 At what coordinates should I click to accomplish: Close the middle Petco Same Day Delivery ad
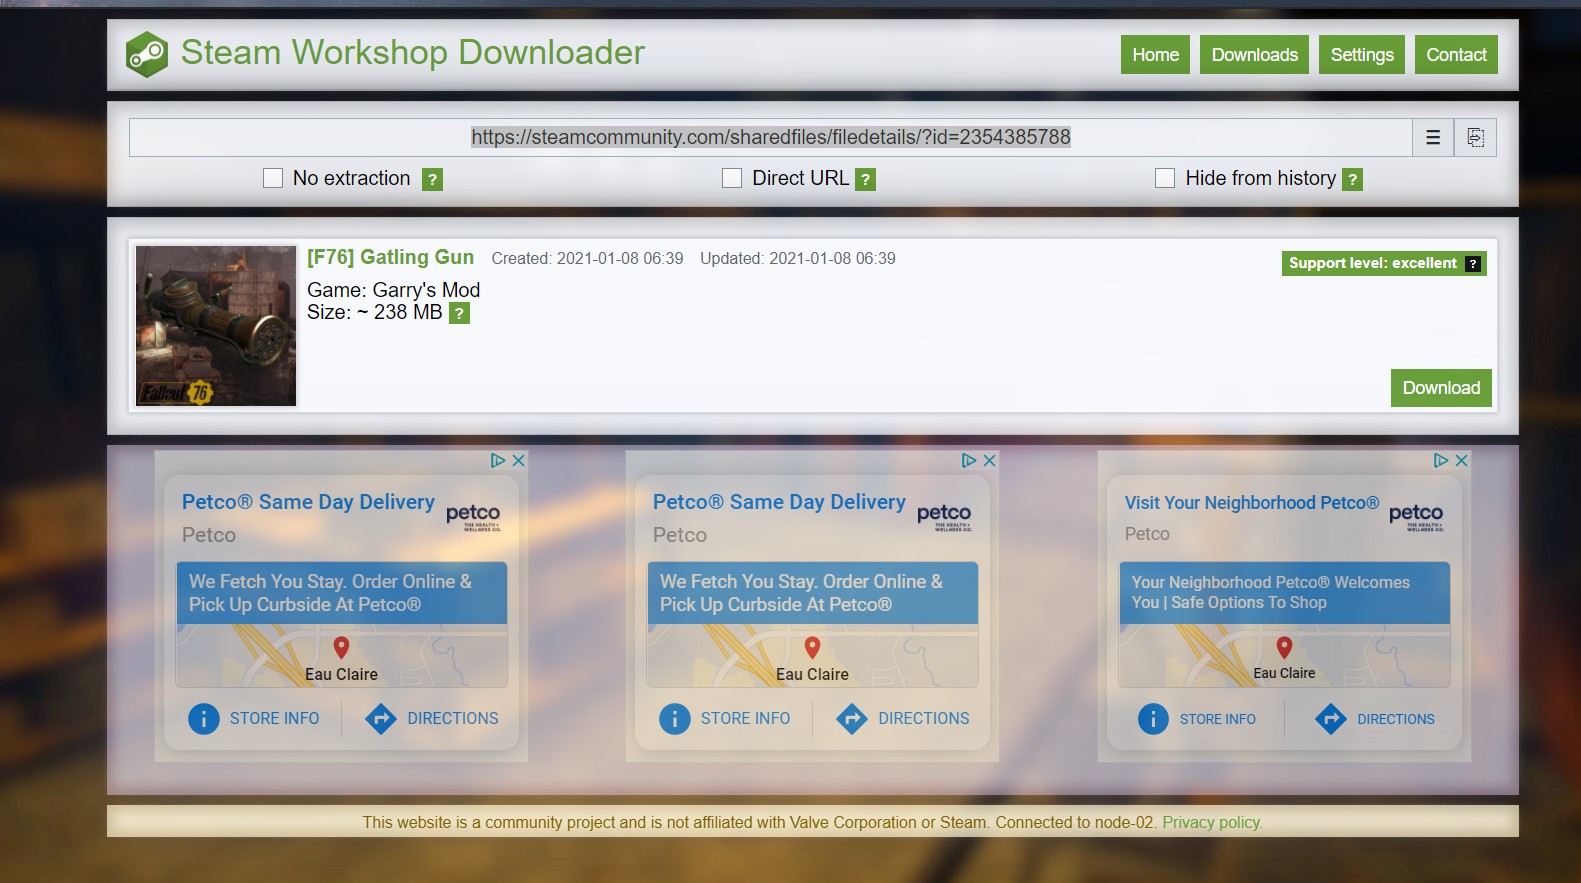tap(989, 460)
